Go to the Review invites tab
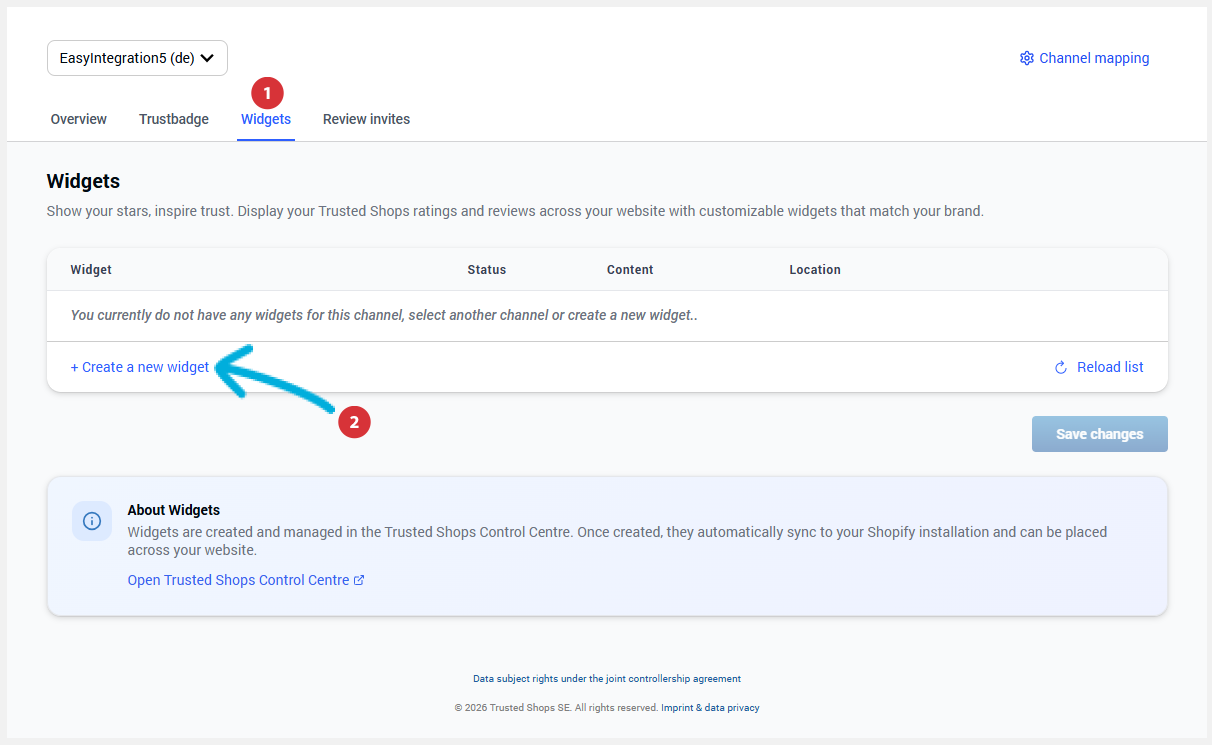This screenshot has height=745, width=1212. (366, 119)
